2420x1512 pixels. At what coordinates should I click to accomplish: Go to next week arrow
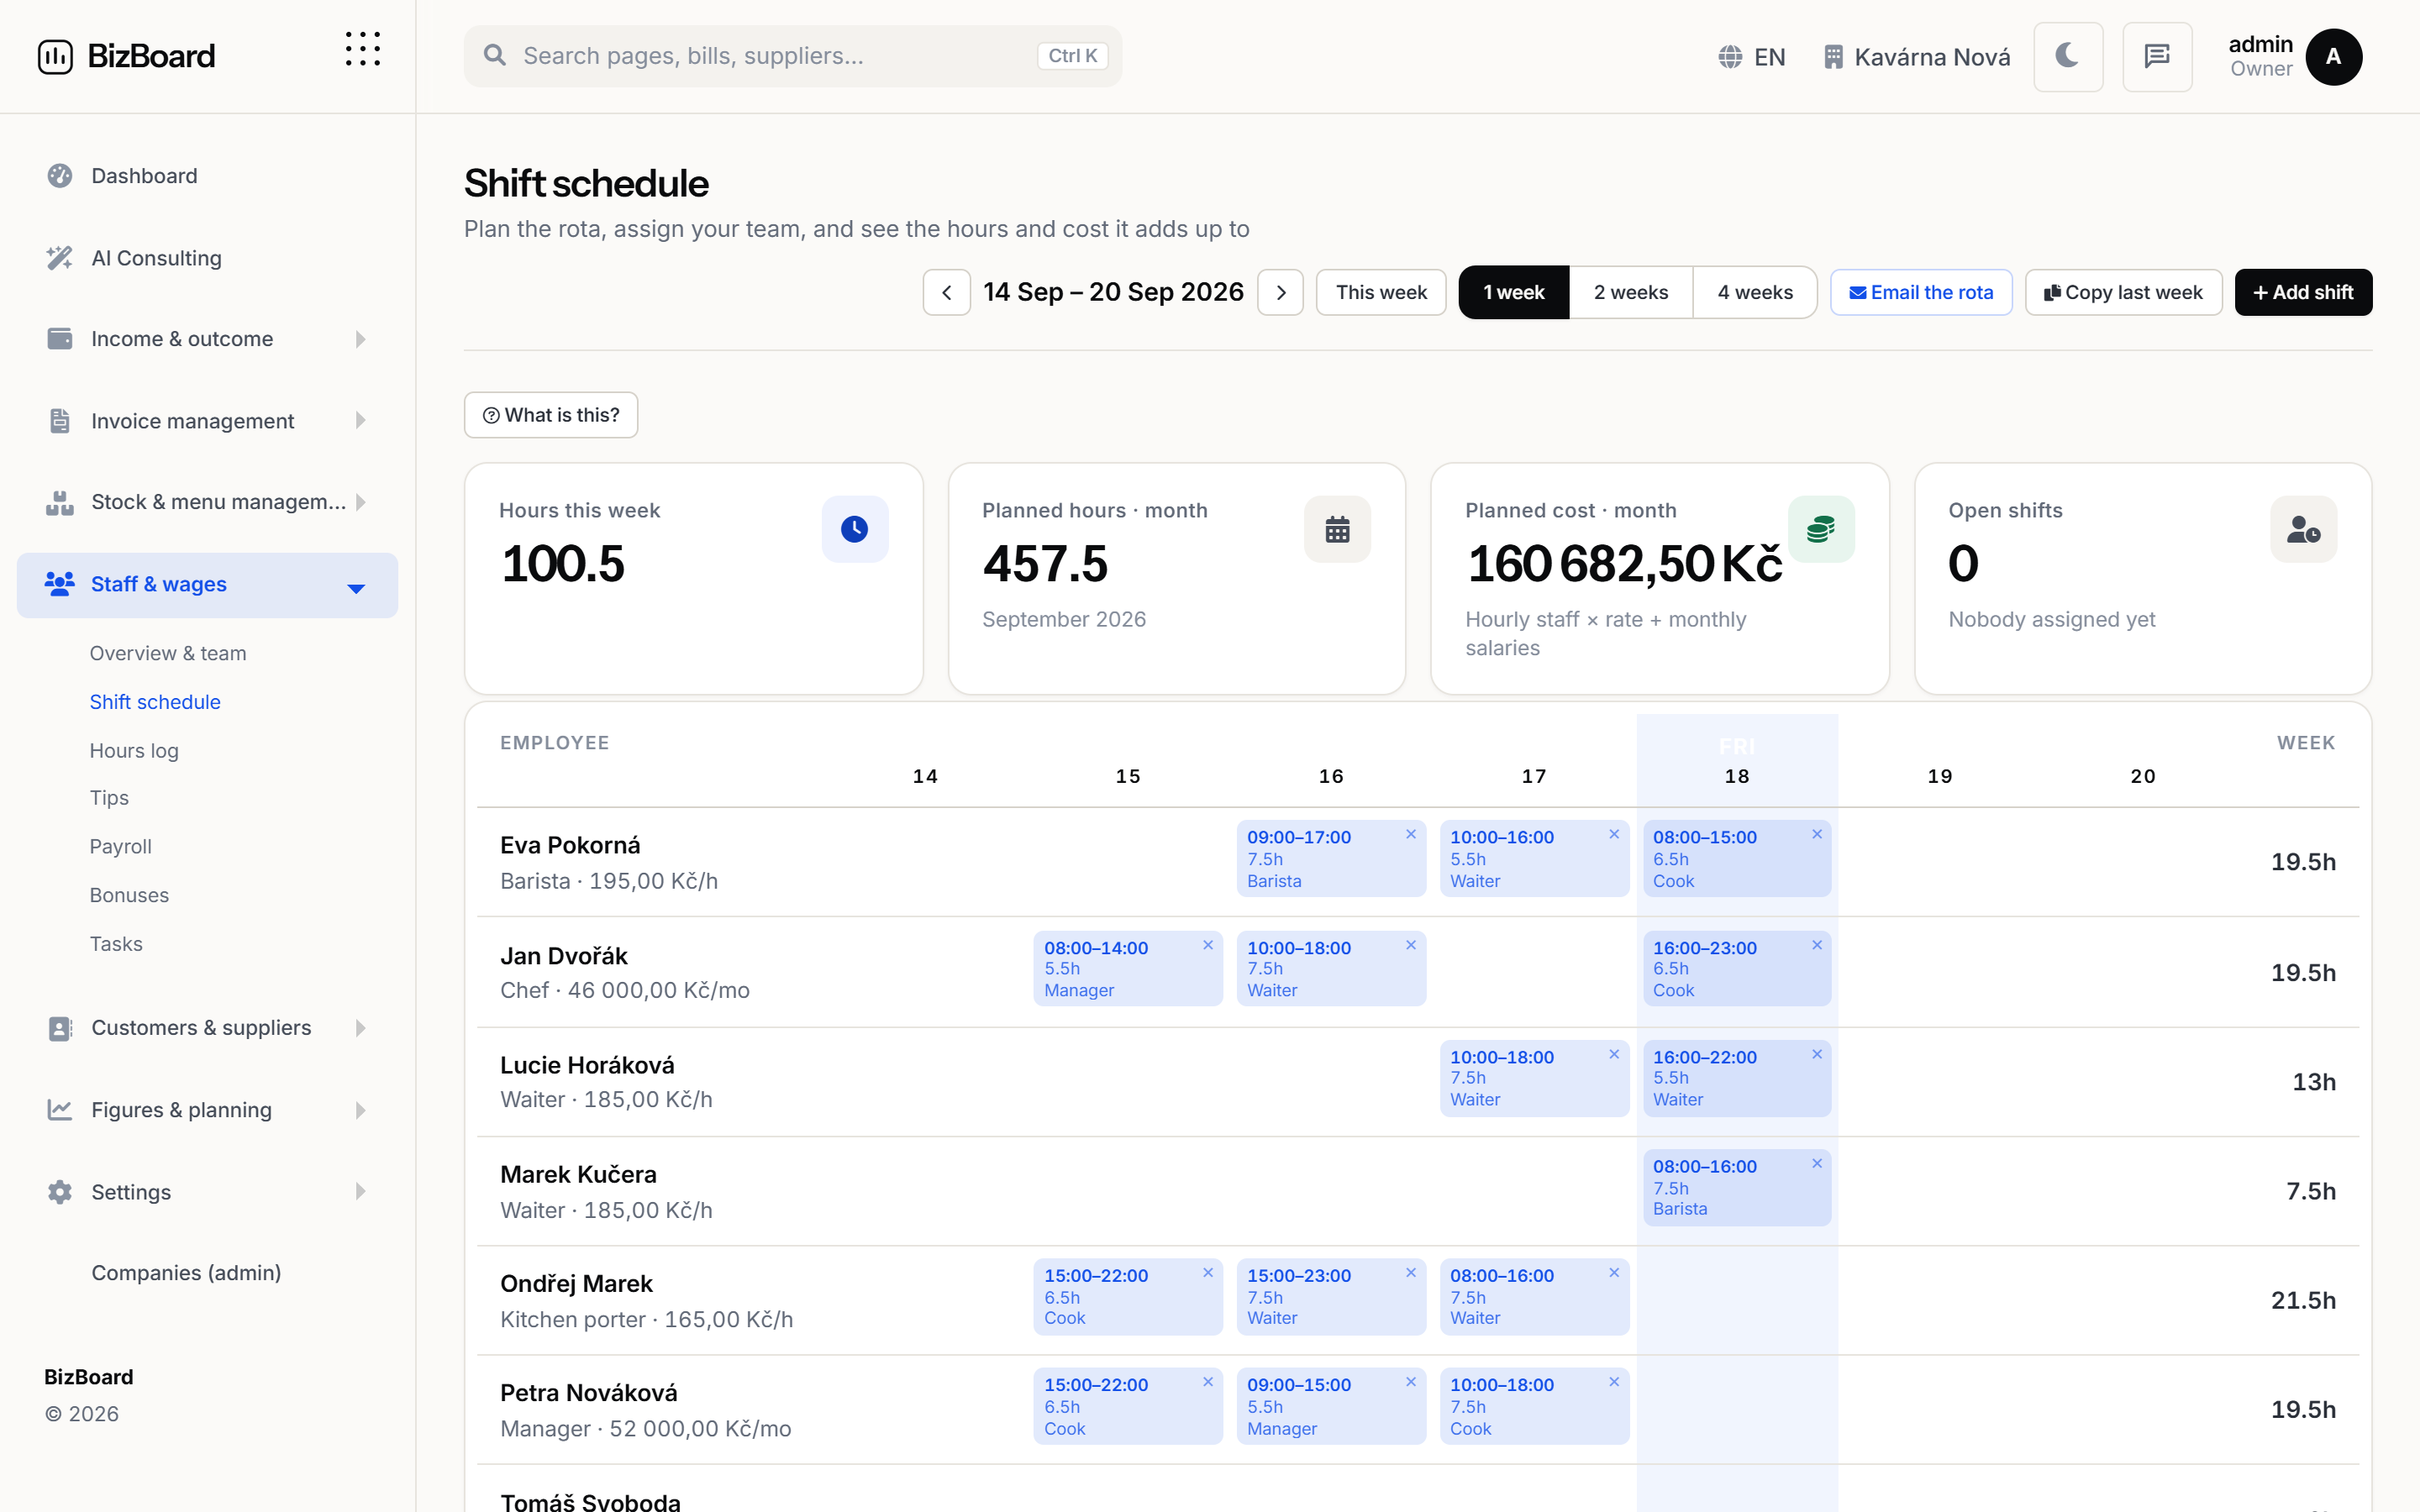1280,292
